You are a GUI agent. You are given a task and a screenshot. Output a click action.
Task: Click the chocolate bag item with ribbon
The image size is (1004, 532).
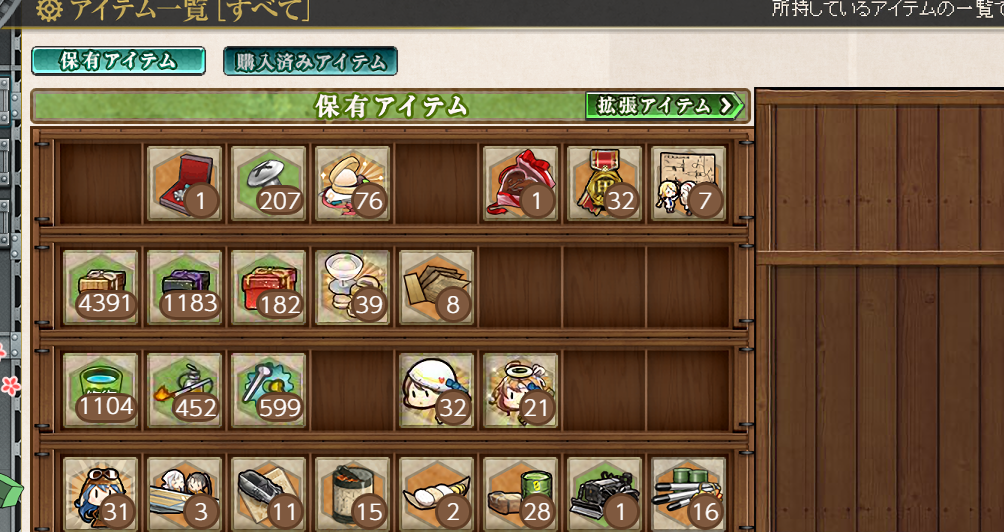click(521, 183)
